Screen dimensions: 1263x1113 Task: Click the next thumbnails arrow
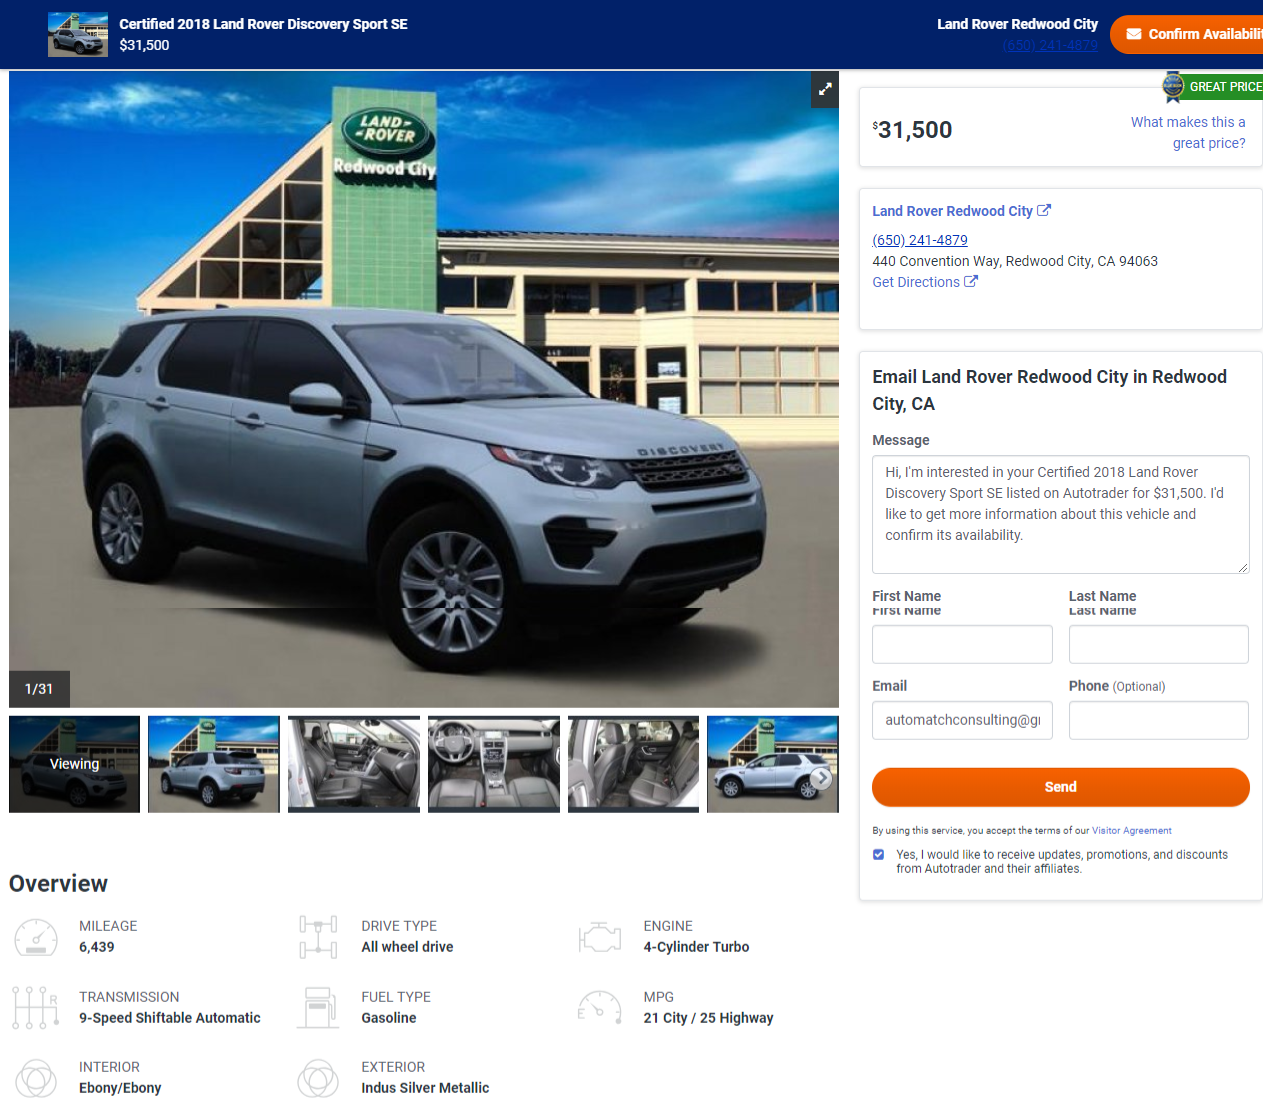[821, 778]
